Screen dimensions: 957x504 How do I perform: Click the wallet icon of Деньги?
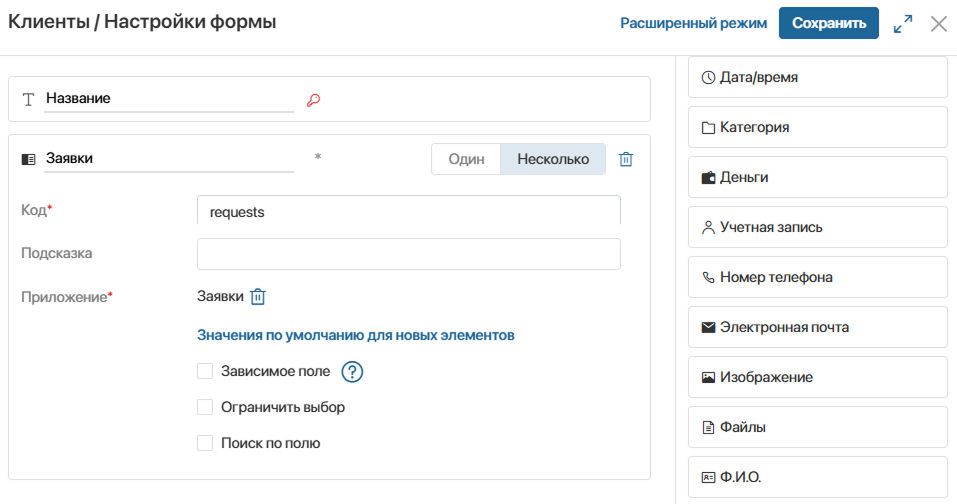click(708, 178)
